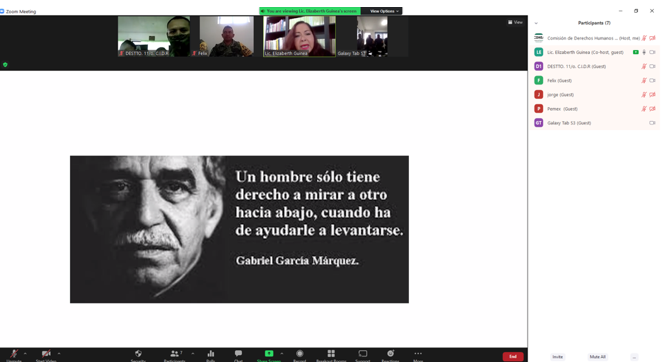Click the D1 avatar of DESTTO participant
Image resolution: width=663 pixels, height=362 pixels.
pyautogui.click(x=539, y=66)
